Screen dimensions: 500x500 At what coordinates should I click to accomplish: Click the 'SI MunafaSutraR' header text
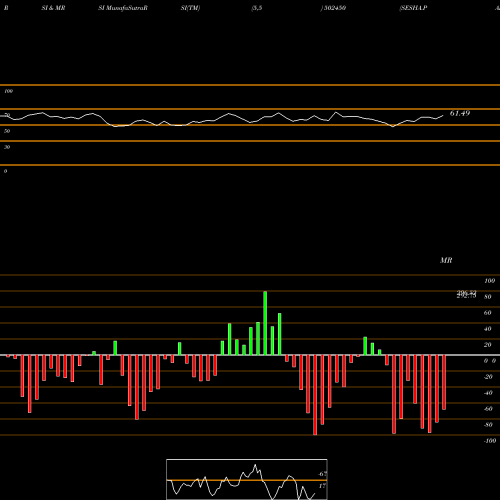[123, 8]
